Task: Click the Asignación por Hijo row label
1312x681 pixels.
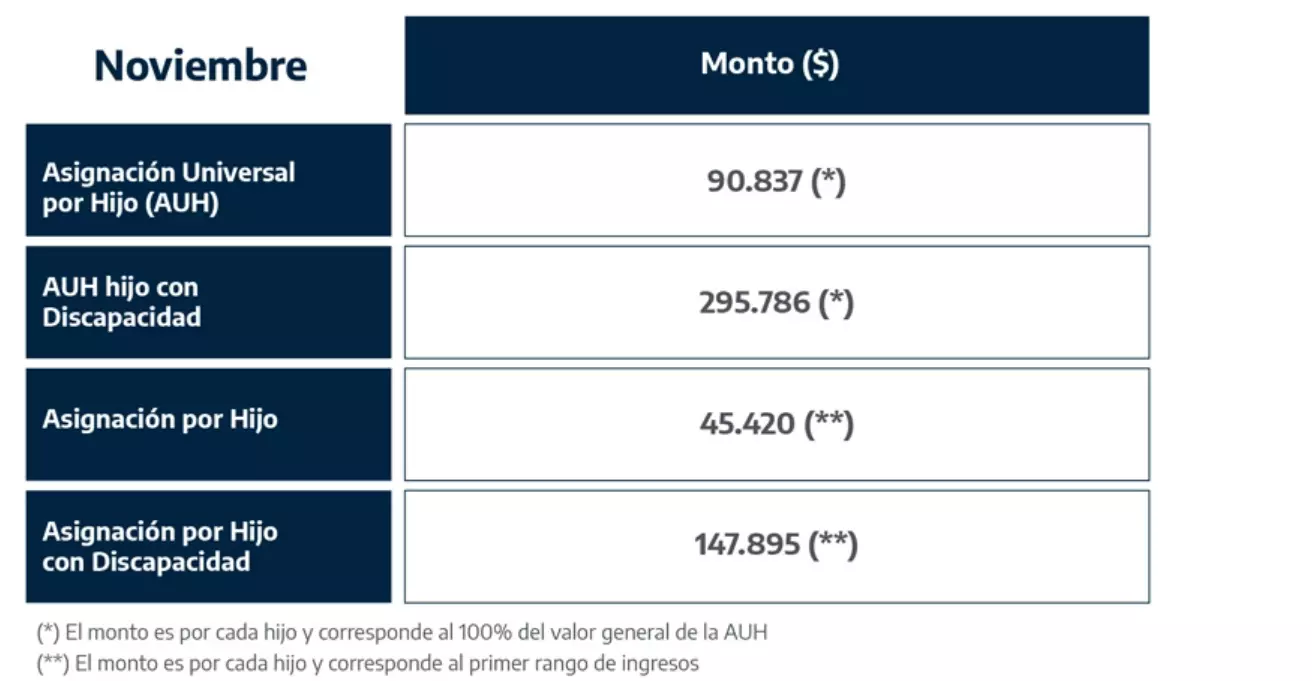Action: tap(159, 419)
